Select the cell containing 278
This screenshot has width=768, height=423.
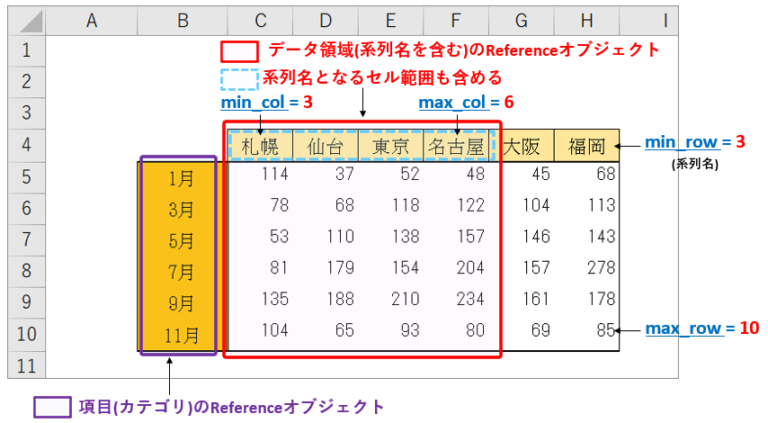coord(587,272)
